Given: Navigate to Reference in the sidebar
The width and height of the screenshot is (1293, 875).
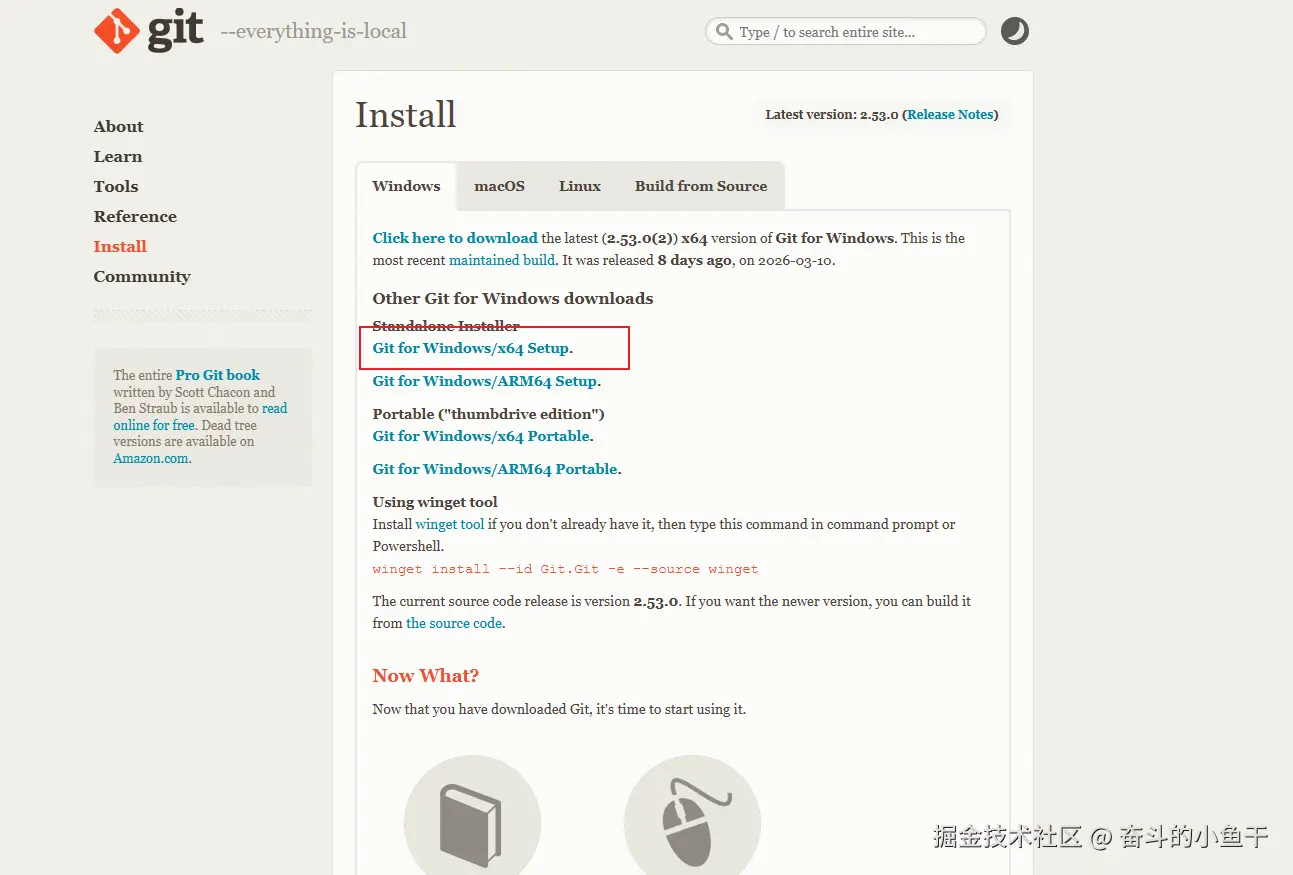Looking at the screenshot, I should coord(135,217).
